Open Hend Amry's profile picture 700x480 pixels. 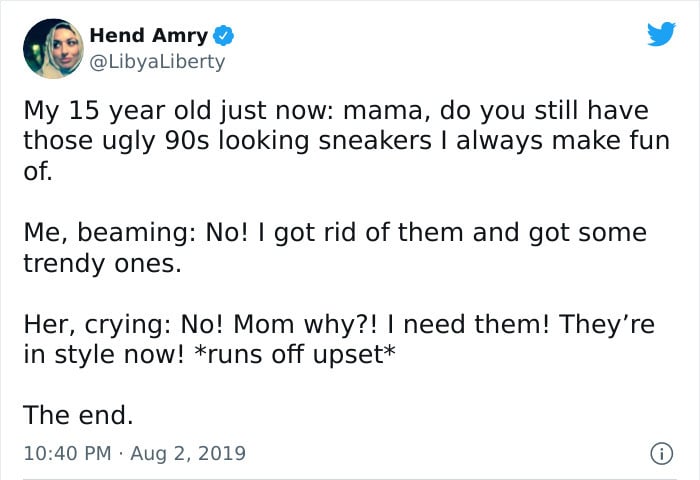click(x=52, y=47)
